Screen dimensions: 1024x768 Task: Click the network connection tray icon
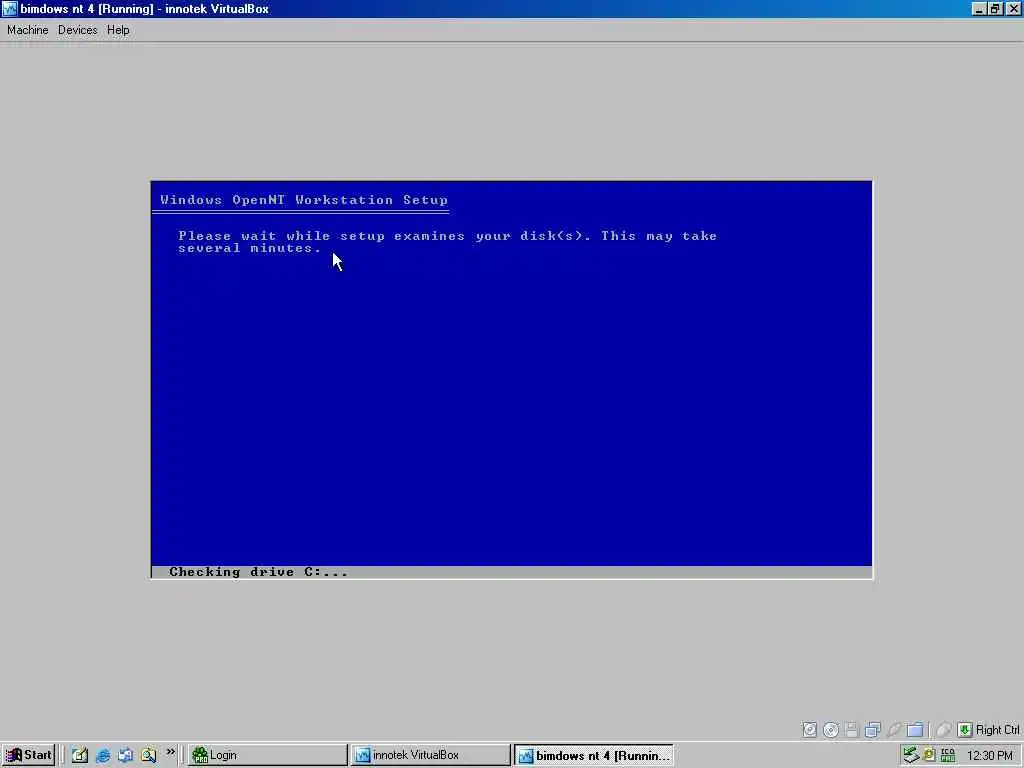pos(910,755)
